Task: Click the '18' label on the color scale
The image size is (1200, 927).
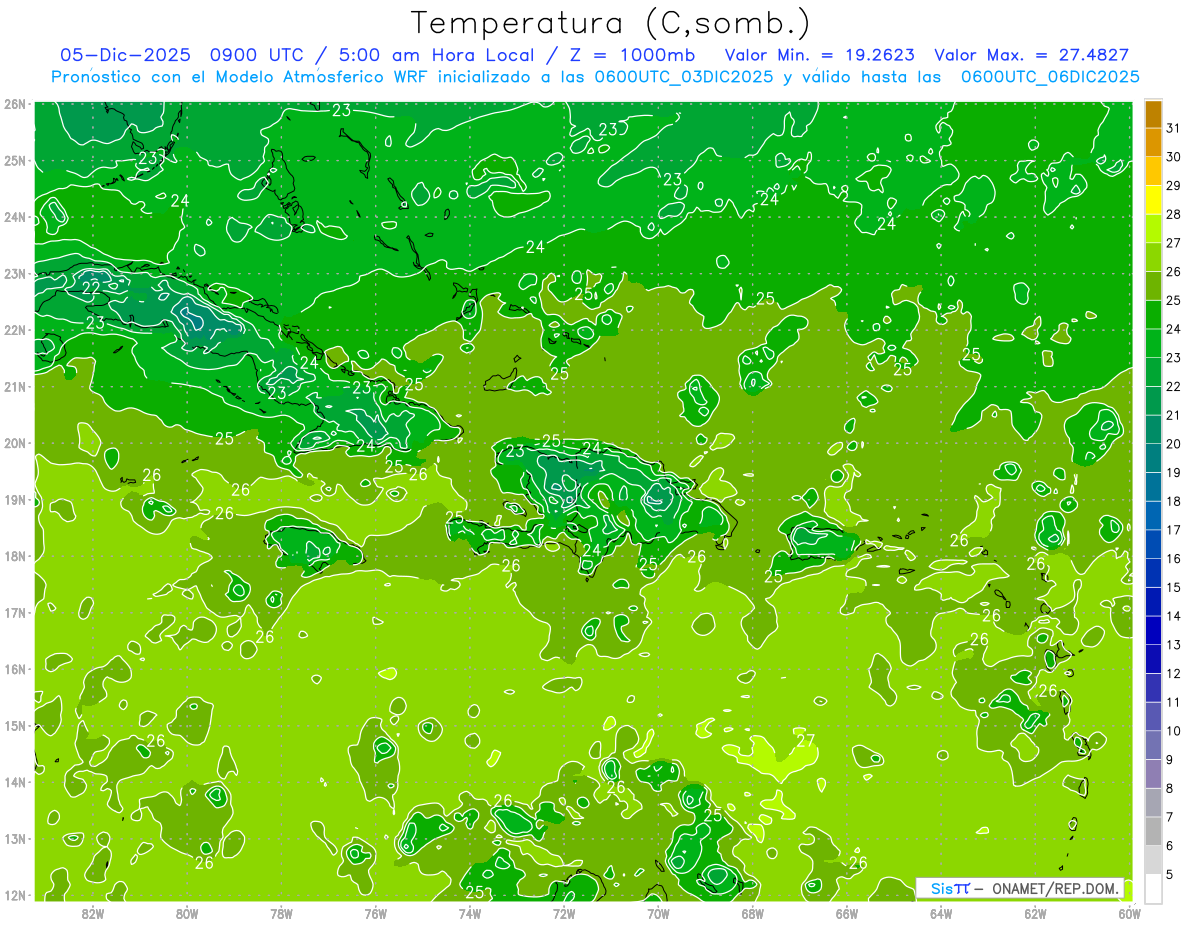Action: (1174, 501)
